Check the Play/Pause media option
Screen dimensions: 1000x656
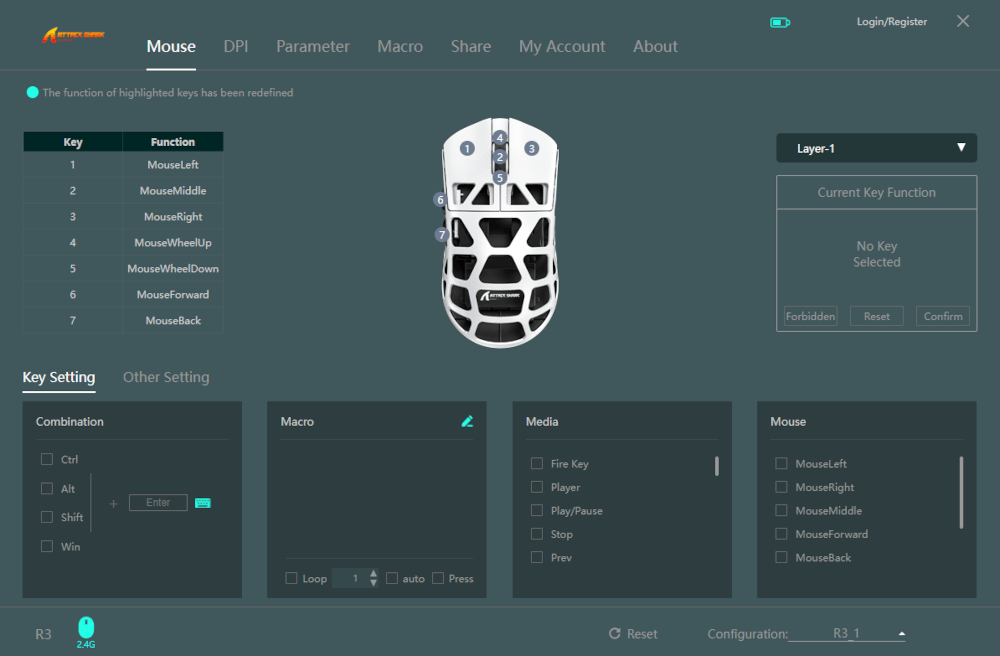537,511
